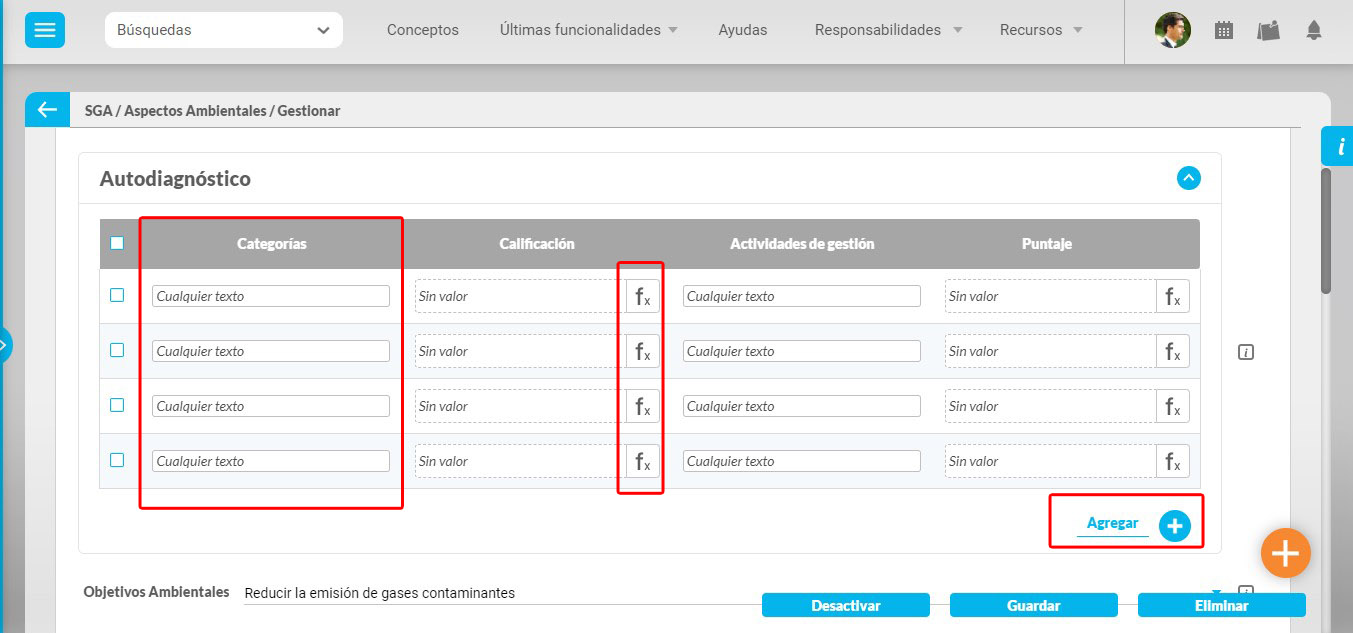Click the SGA breadcrumb path text

click(x=212, y=111)
